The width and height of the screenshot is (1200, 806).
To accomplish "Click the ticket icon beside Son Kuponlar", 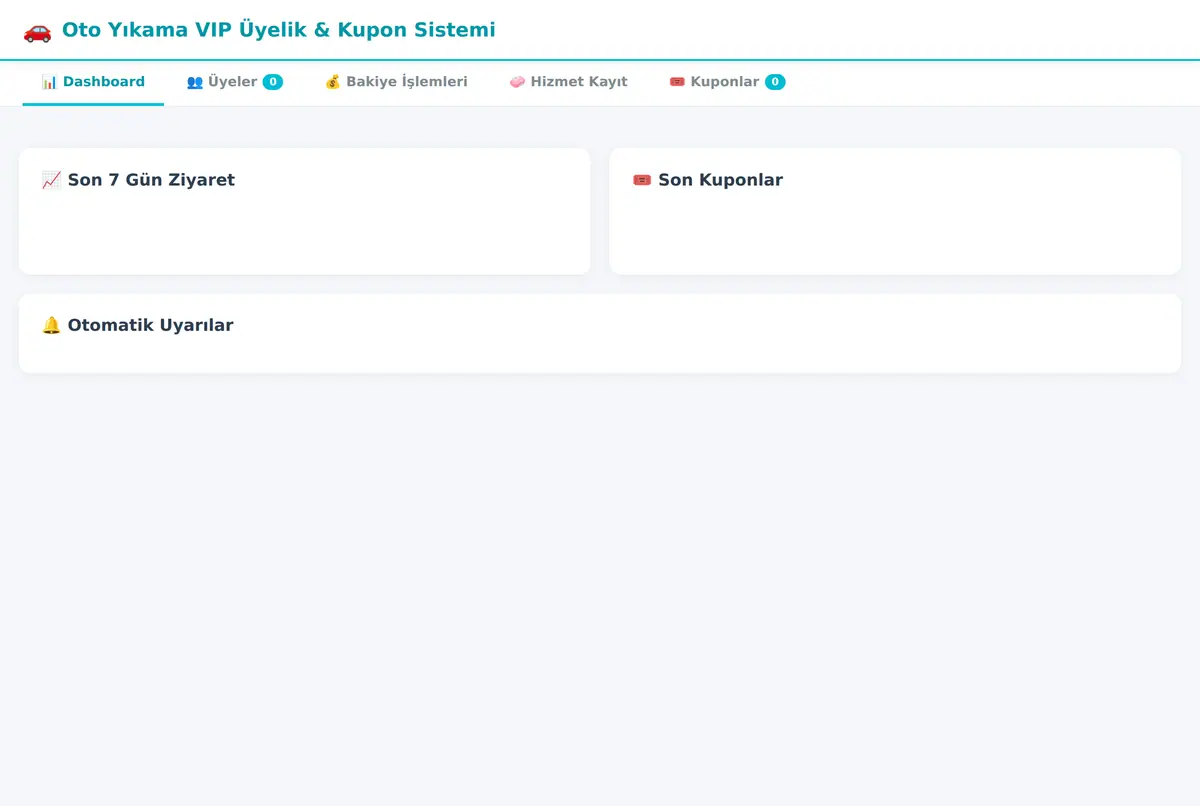I will point(642,180).
